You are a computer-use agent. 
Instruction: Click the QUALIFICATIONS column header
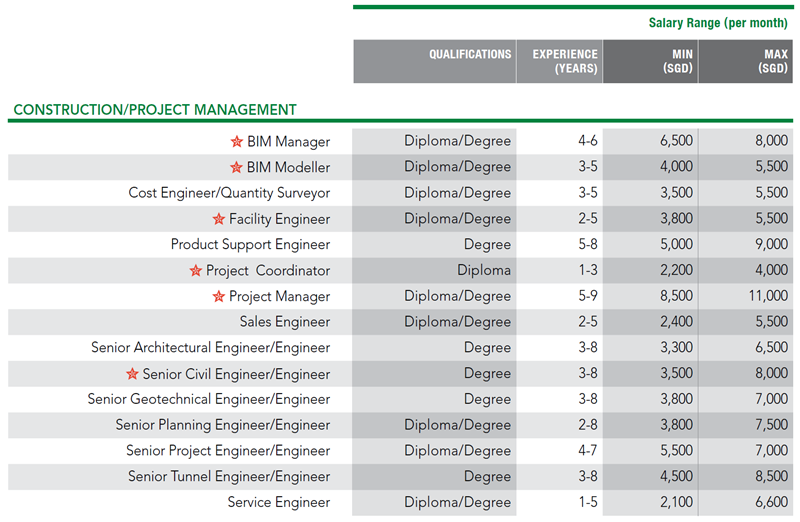(x=470, y=55)
